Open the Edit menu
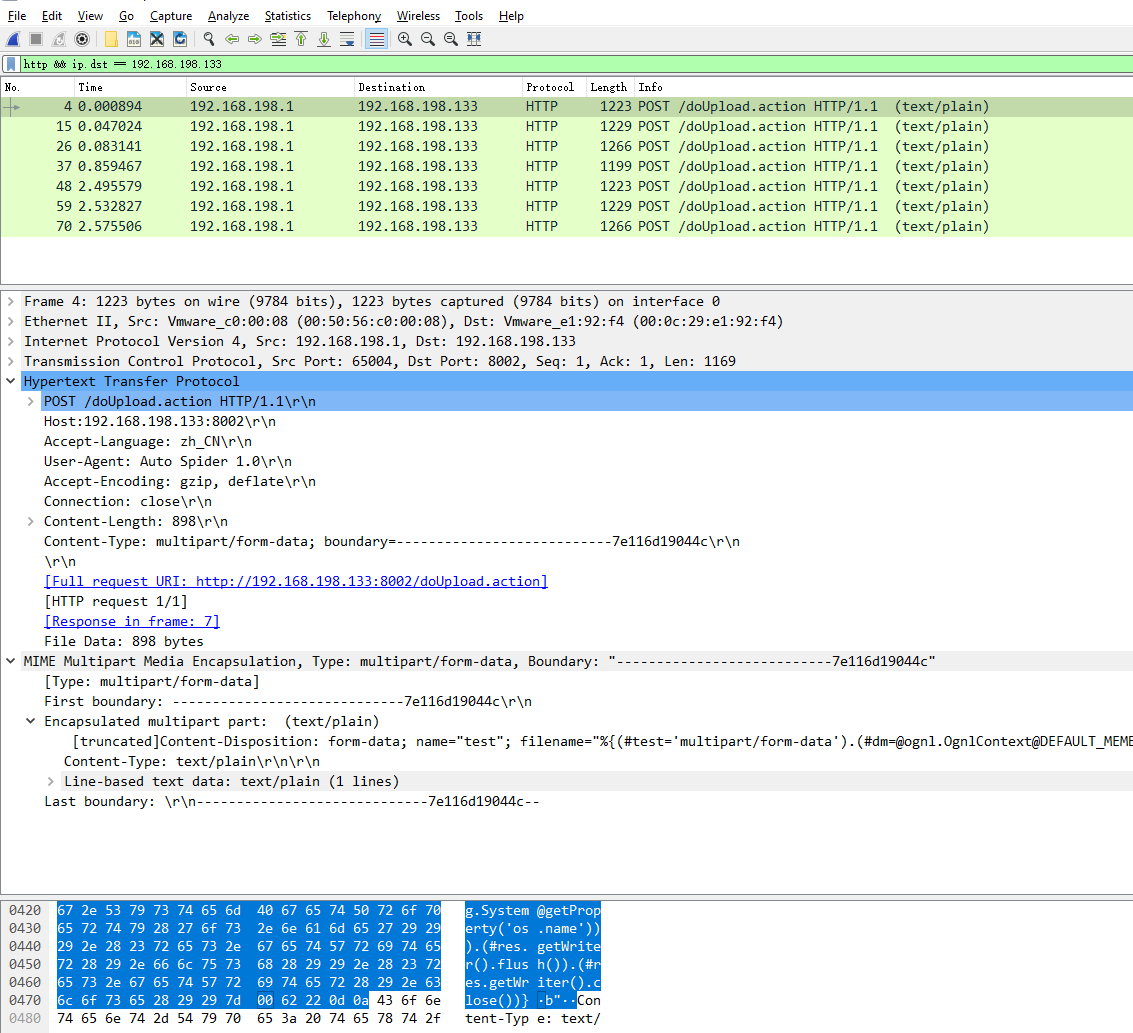The width and height of the screenshot is (1133, 1033). pyautogui.click(x=51, y=16)
